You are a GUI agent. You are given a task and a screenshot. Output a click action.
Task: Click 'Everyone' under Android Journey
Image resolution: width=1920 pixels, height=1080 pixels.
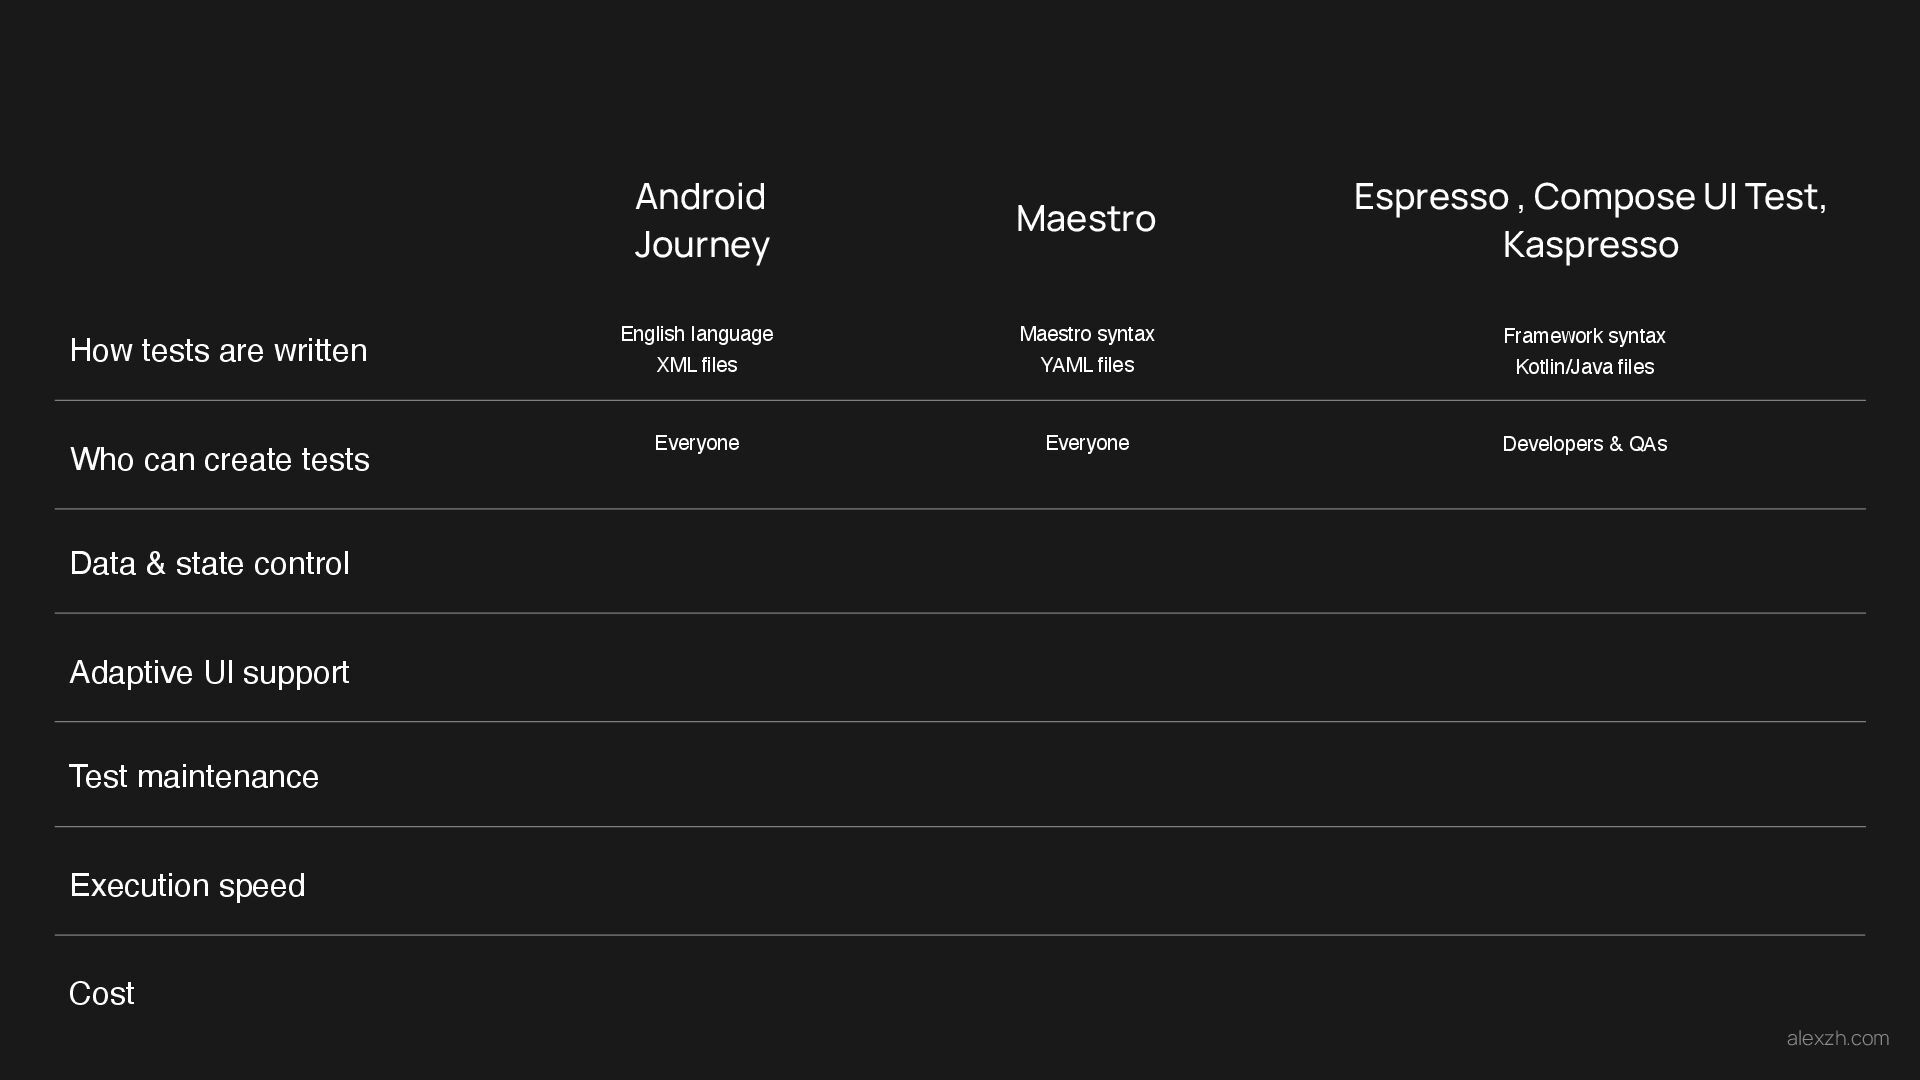pyautogui.click(x=697, y=443)
